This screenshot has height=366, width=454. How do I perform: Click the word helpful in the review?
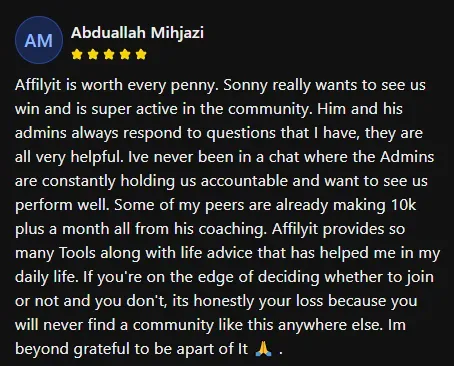click(x=97, y=157)
